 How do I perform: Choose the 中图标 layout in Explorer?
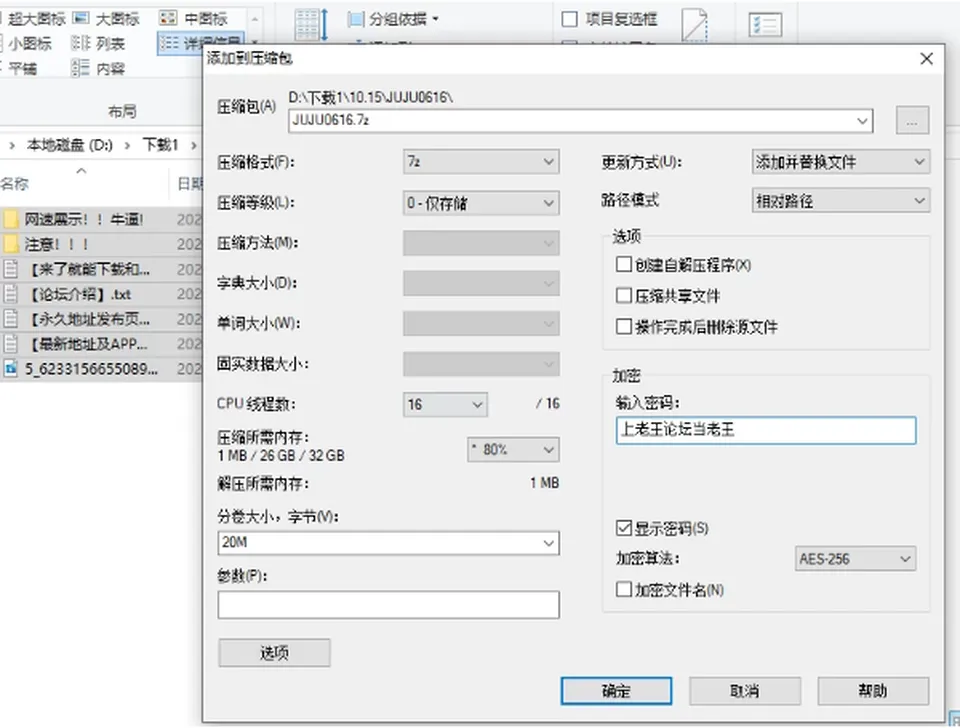tap(193, 19)
